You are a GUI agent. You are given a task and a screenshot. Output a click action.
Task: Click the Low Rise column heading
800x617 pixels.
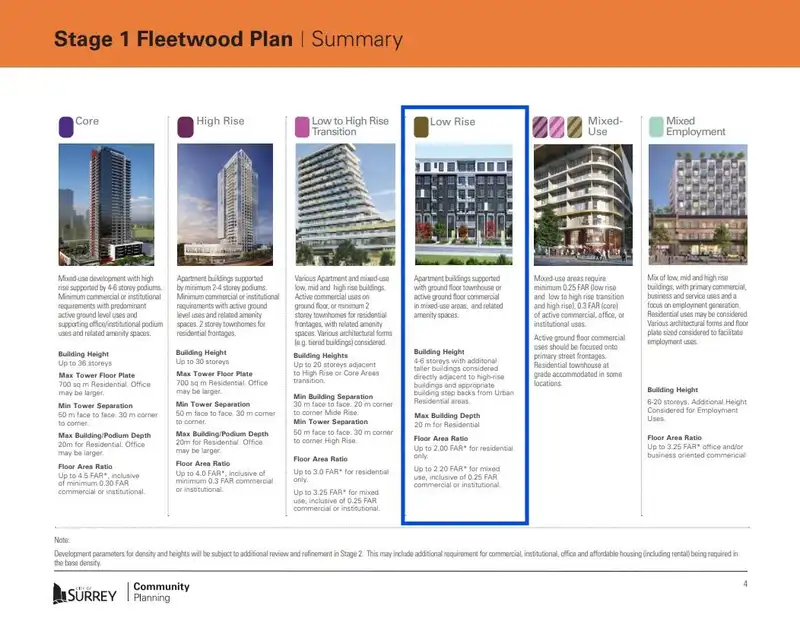coord(453,122)
